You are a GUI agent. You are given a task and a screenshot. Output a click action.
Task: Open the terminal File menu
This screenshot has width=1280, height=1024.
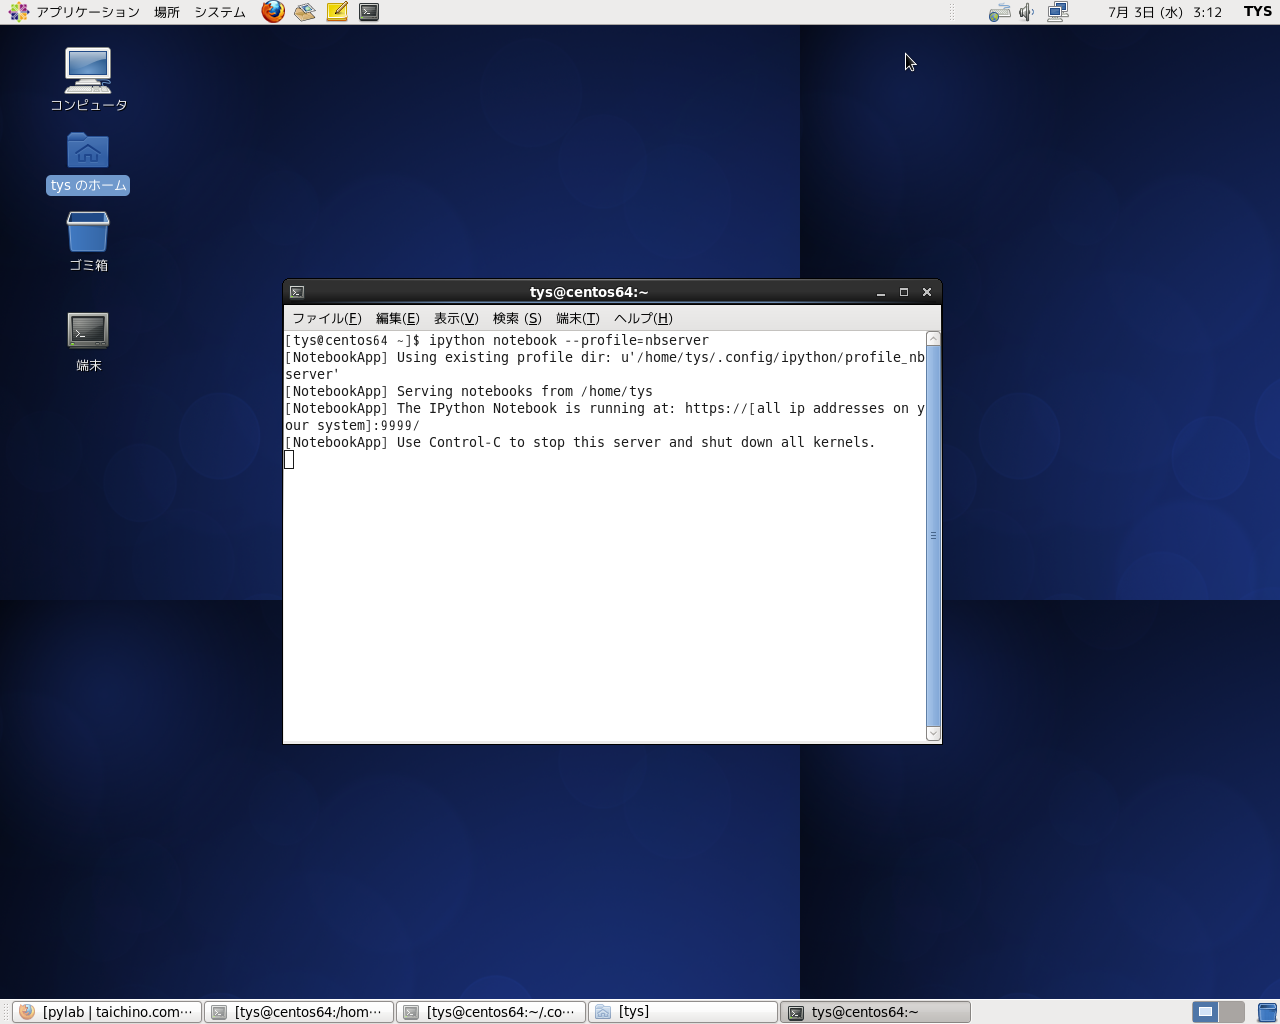point(326,318)
